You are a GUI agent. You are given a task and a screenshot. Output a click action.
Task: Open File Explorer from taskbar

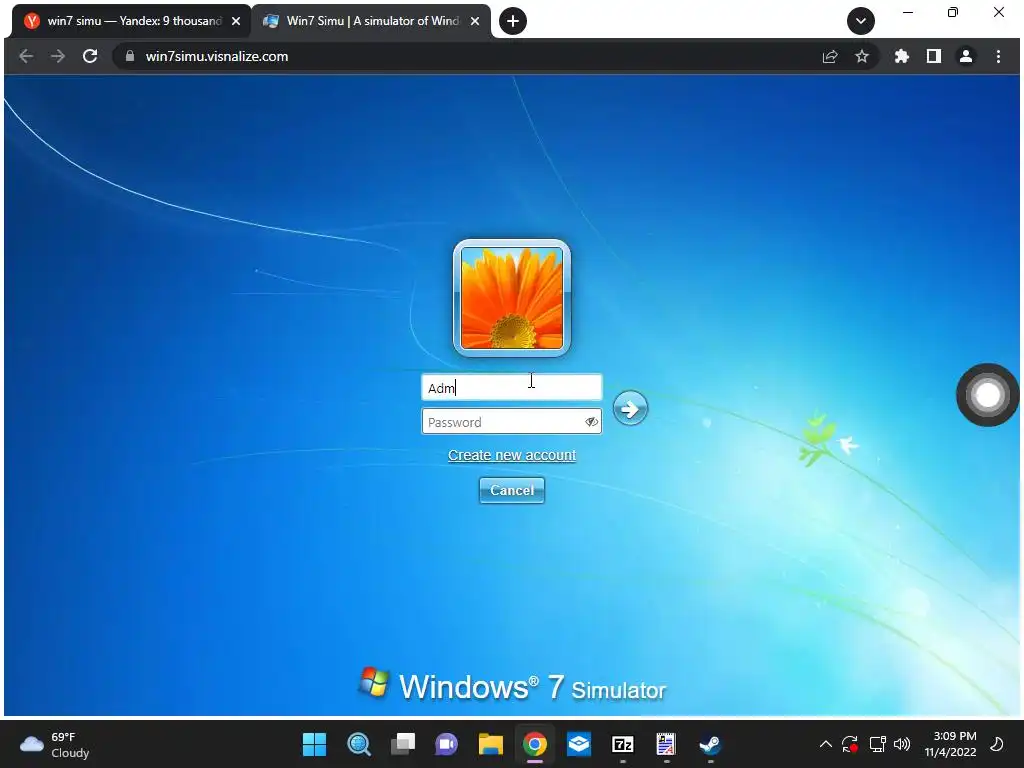(x=490, y=744)
